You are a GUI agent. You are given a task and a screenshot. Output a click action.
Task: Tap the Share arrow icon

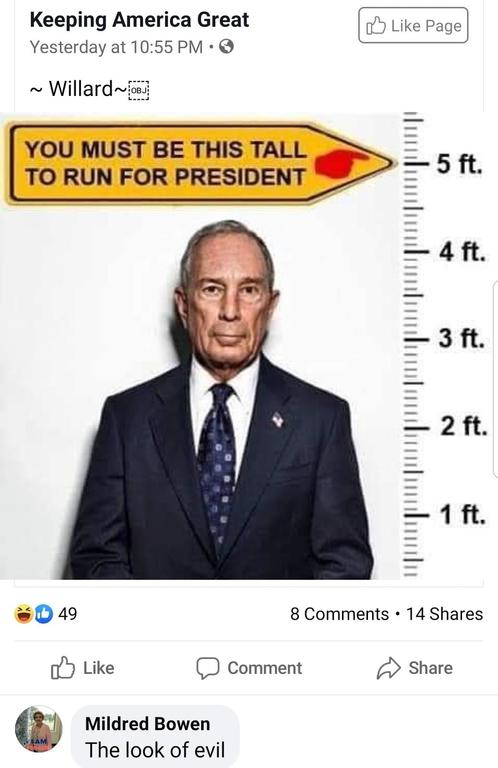pos(388,668)
